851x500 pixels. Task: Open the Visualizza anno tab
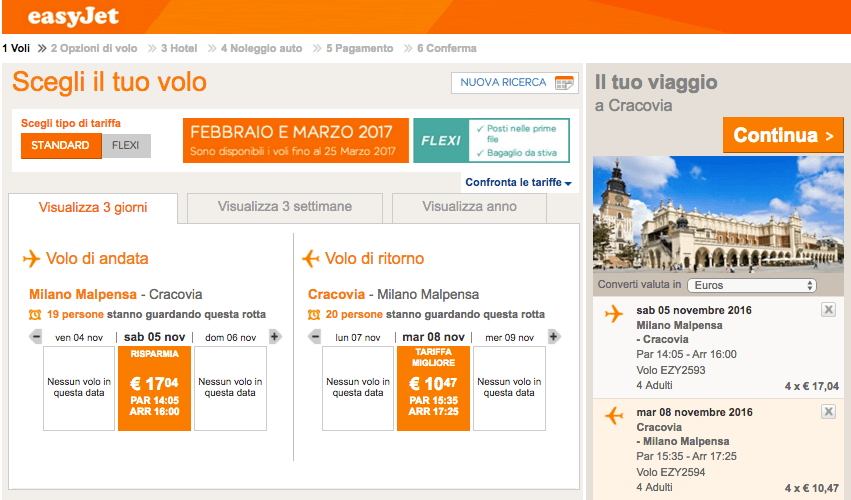[469, 207]
